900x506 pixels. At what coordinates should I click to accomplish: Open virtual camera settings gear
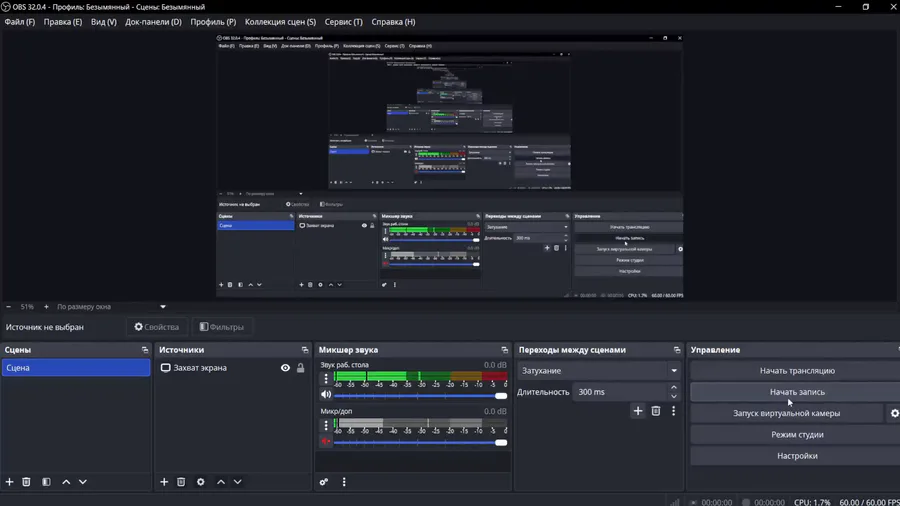click(894, 413)
